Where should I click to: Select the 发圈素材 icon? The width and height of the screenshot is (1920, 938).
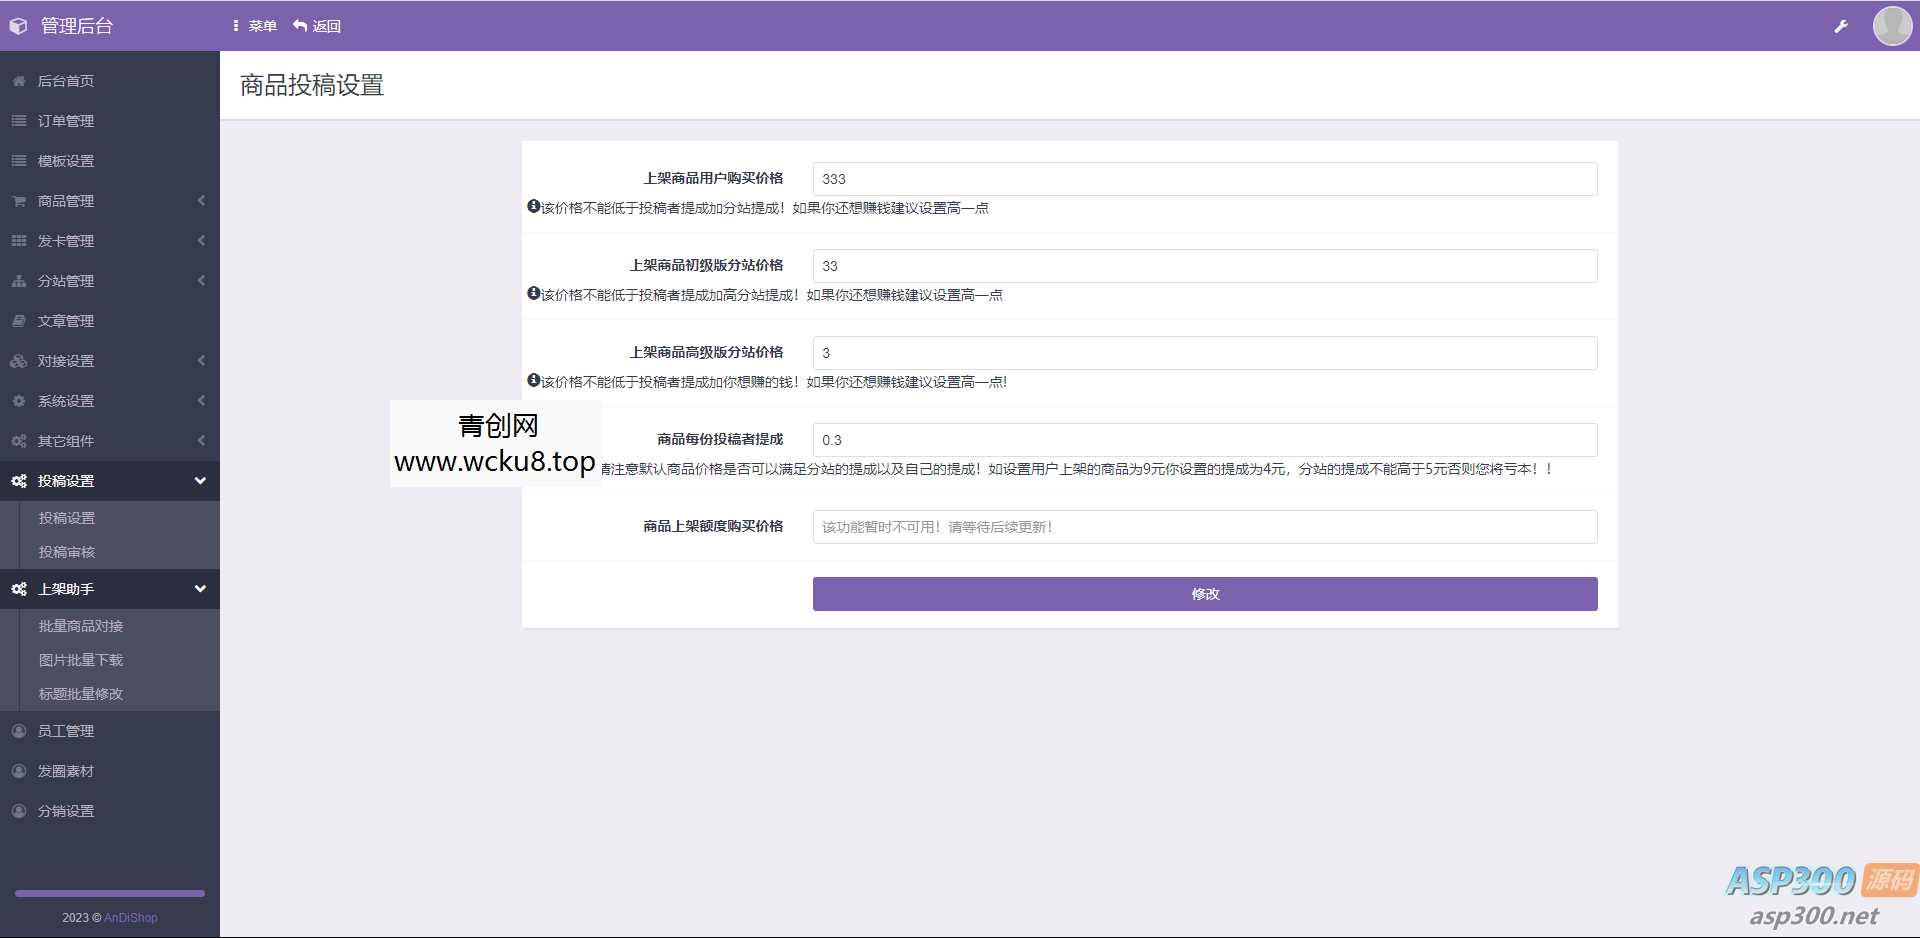[x=17, y=770]
